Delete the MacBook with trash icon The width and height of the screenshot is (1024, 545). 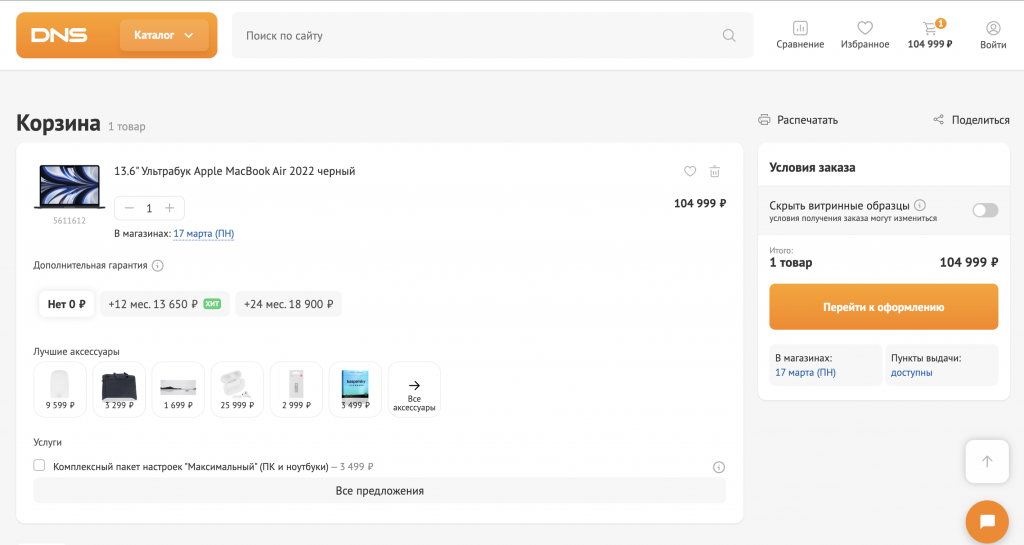pyautogui.click(x=715, y=171)
